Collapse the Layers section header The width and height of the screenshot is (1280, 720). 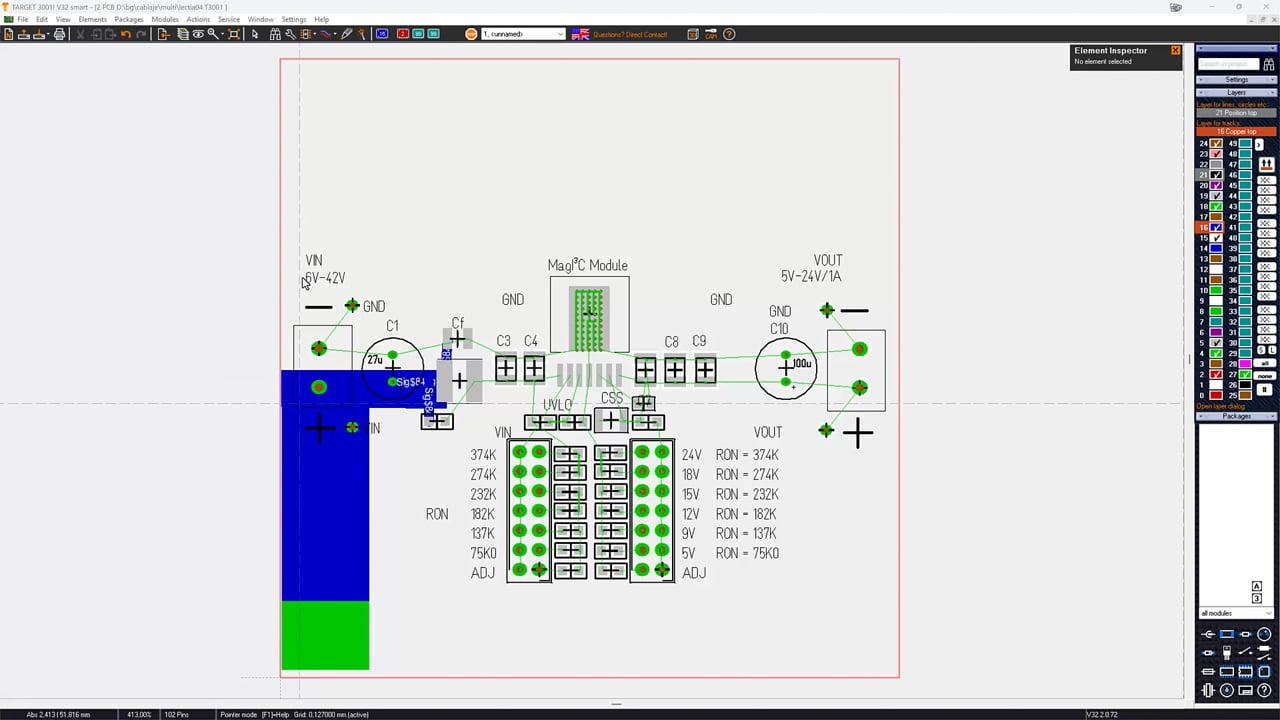pos(1236,92)
